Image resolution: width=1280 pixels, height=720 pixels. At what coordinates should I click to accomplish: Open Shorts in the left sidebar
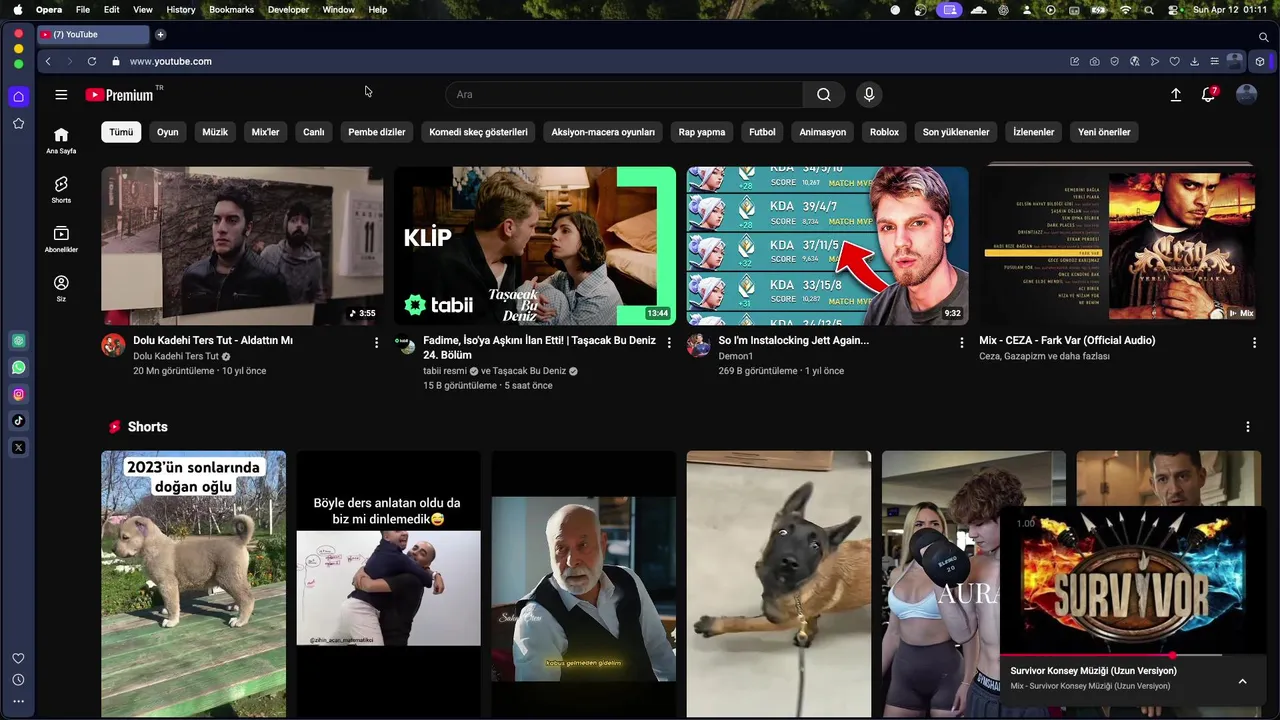pyautogui.click(x=61, y=190)
